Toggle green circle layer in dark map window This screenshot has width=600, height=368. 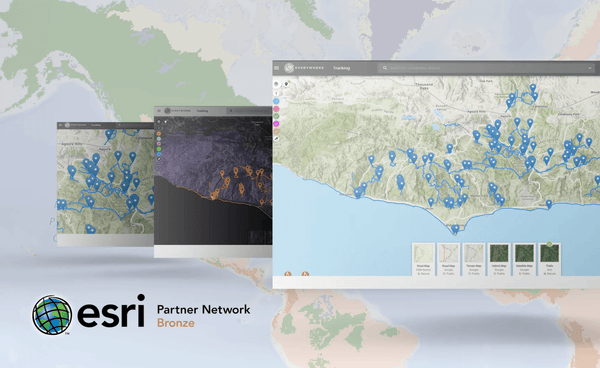pyautogui.click(x=159, y=149)
